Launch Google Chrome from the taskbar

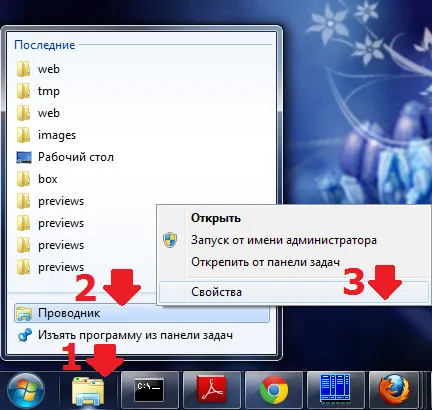tap(273, 390)
